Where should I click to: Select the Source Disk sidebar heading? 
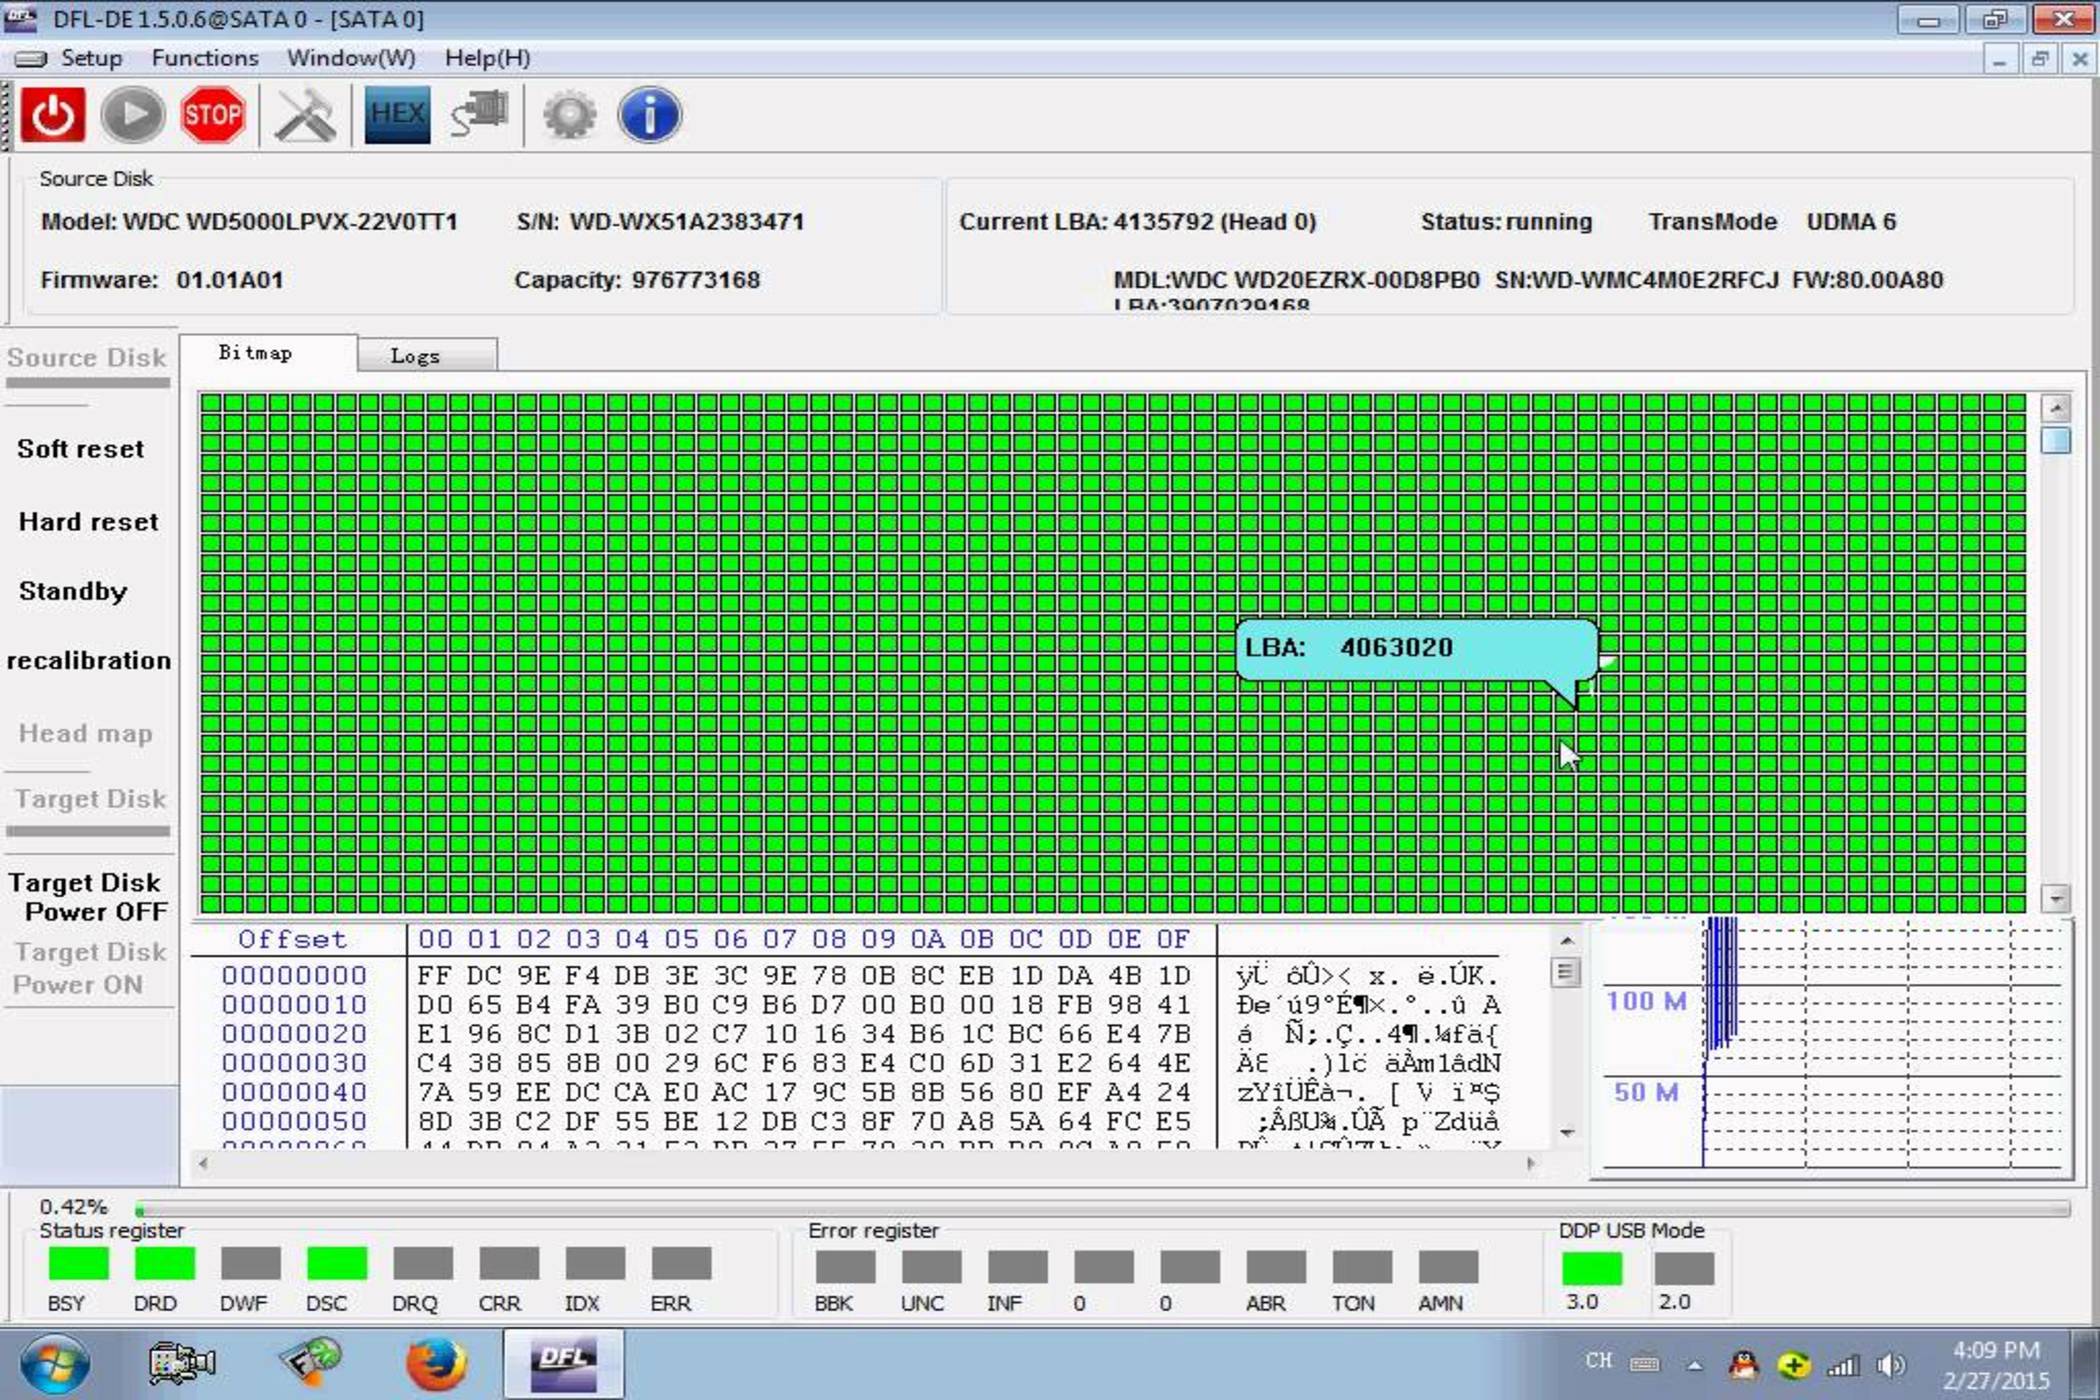[87, 358]
